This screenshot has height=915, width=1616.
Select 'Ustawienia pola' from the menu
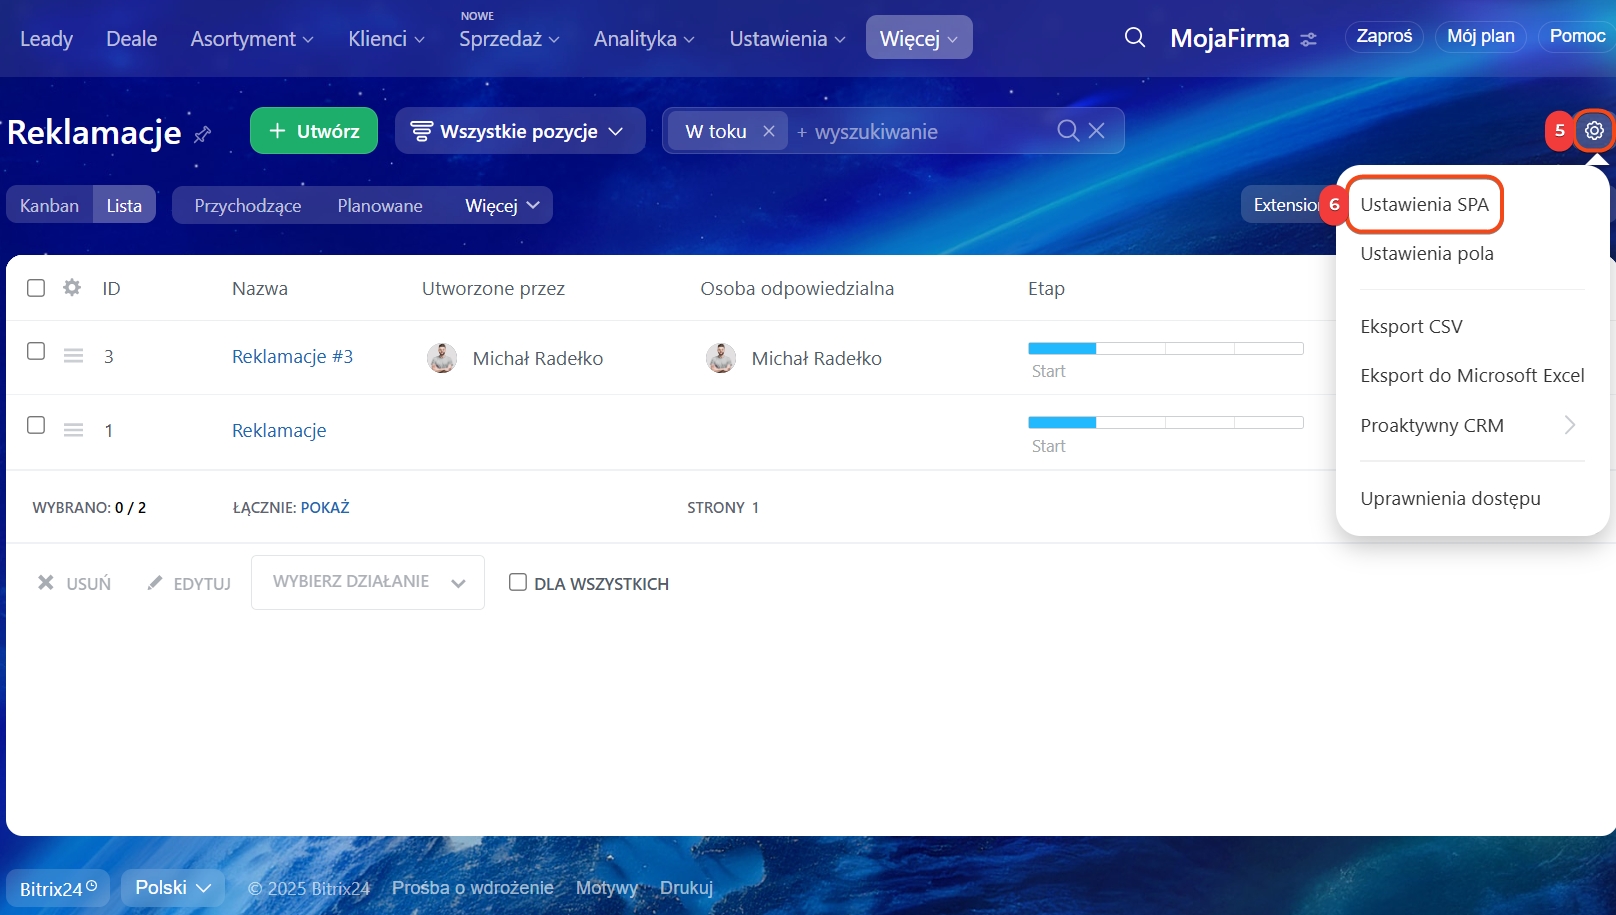coord(1427,253)
